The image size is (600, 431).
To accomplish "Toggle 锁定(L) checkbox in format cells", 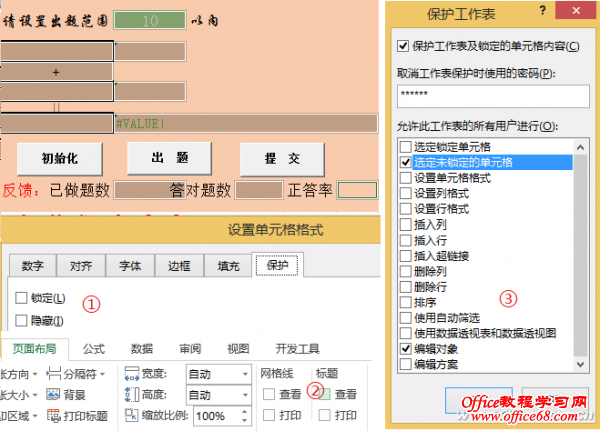I will (x=21, y=298).
